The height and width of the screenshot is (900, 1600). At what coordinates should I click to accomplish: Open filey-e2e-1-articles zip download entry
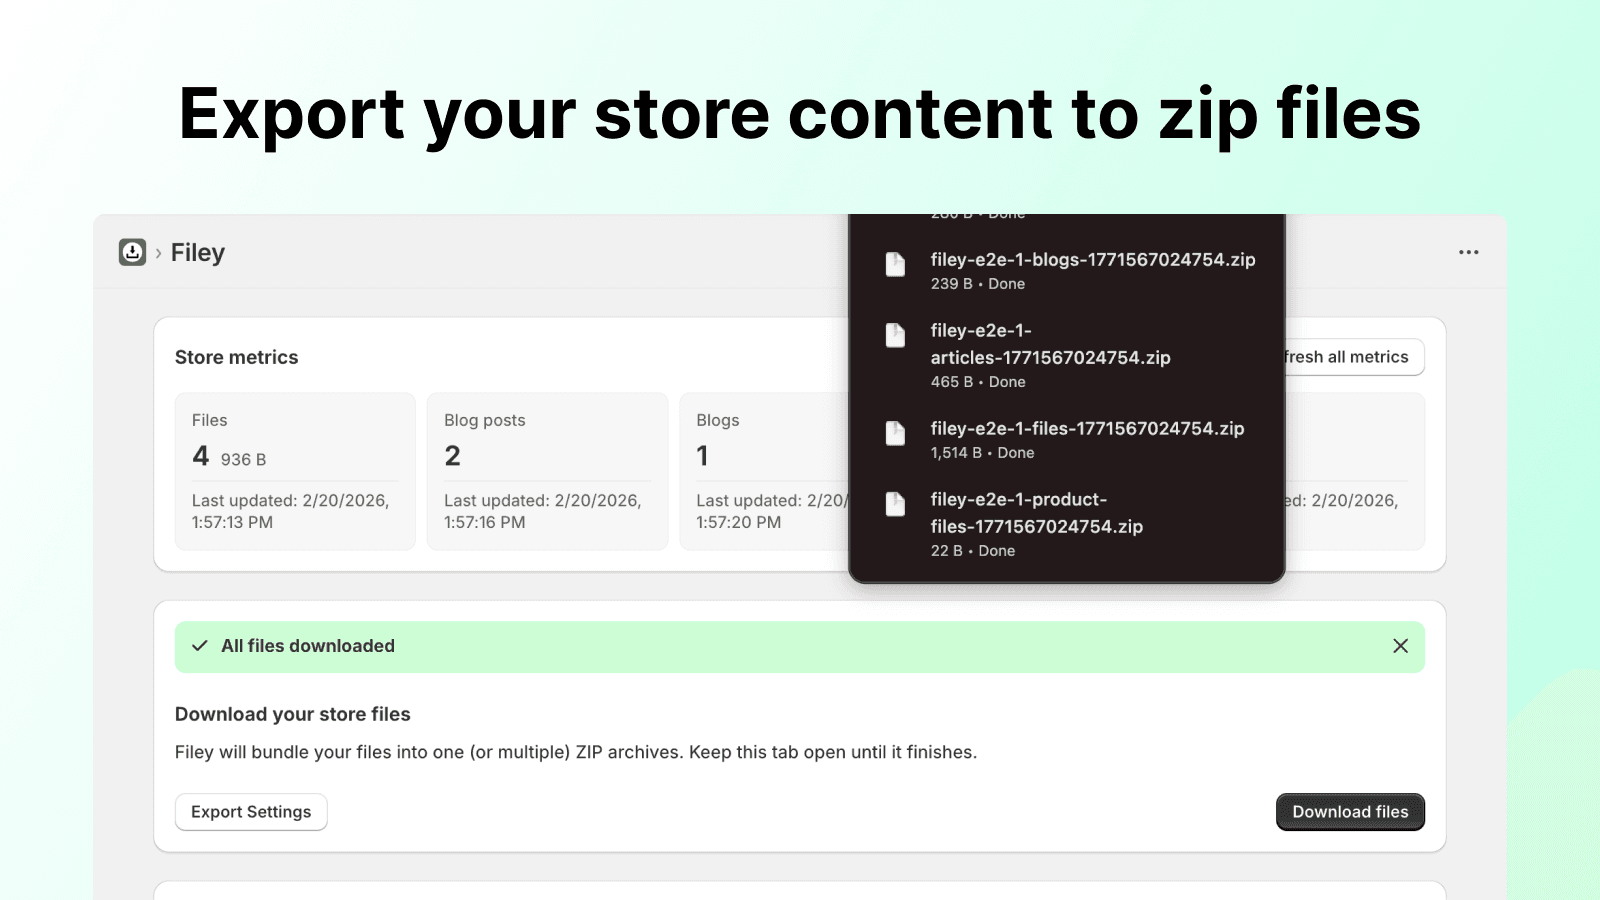(1067, 356)
